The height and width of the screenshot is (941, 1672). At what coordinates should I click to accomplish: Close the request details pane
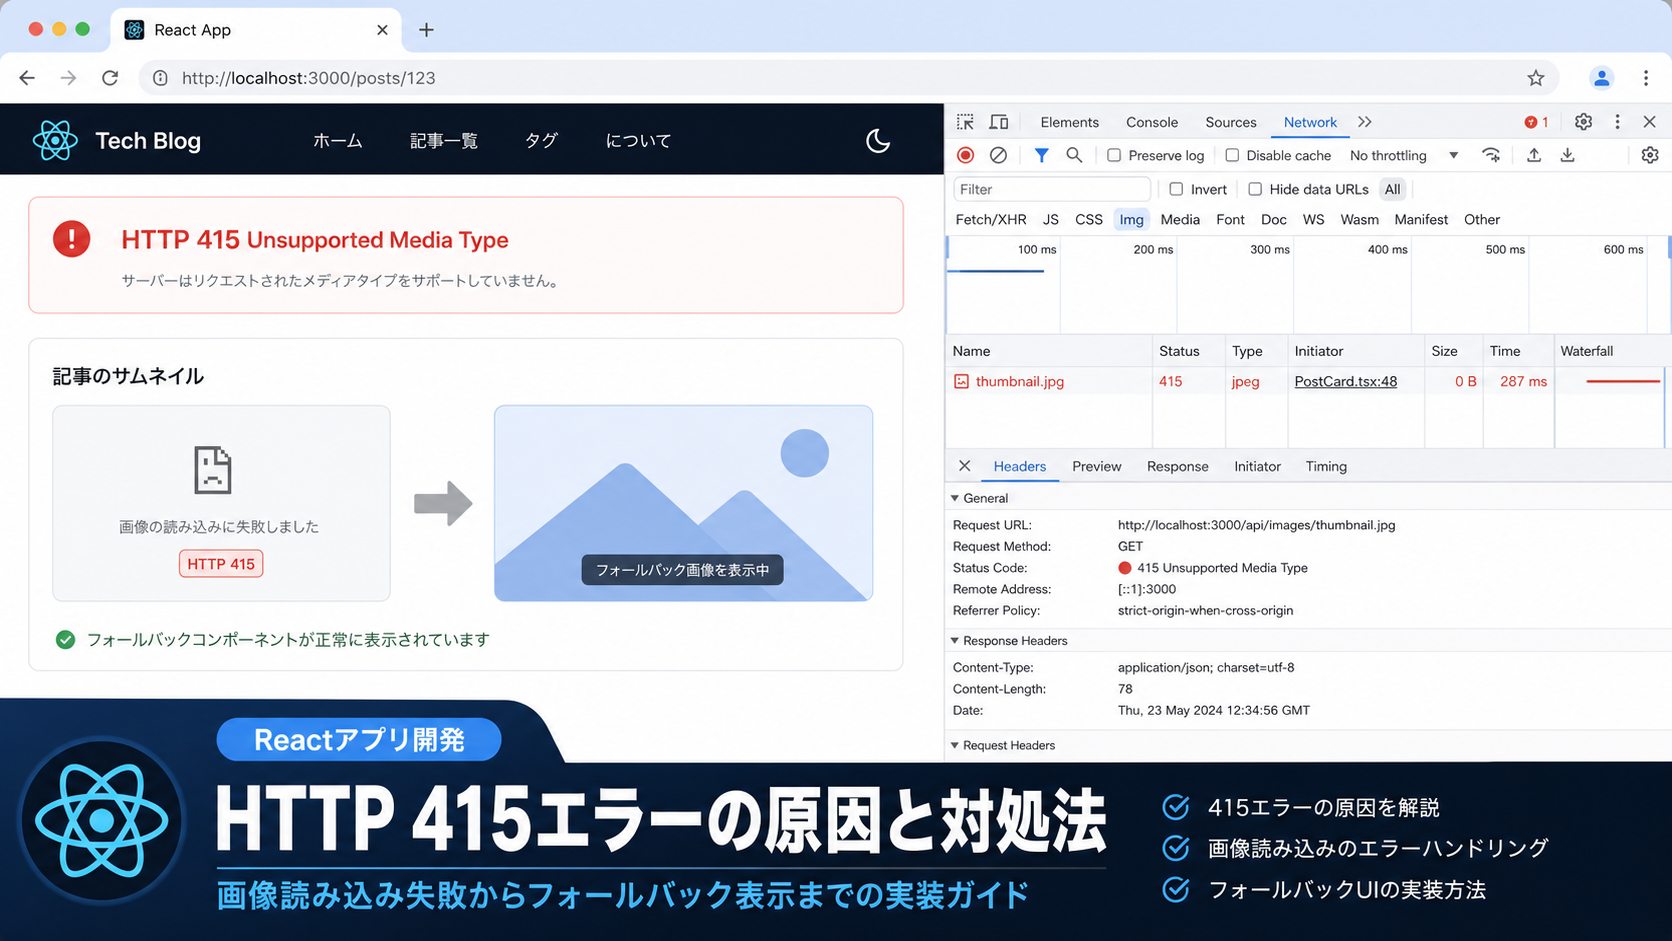click(x=964, y=466)
